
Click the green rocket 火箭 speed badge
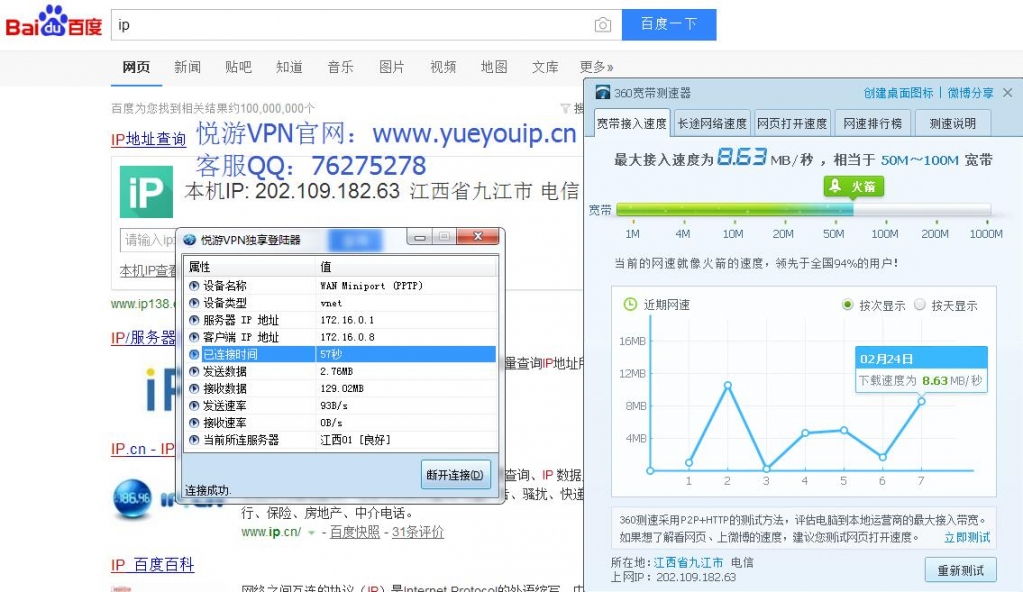coord(854,187)
